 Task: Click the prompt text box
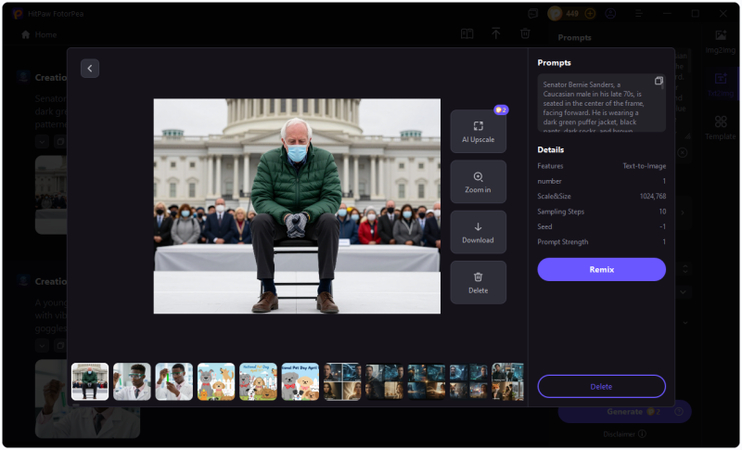(x=601, y=103)
